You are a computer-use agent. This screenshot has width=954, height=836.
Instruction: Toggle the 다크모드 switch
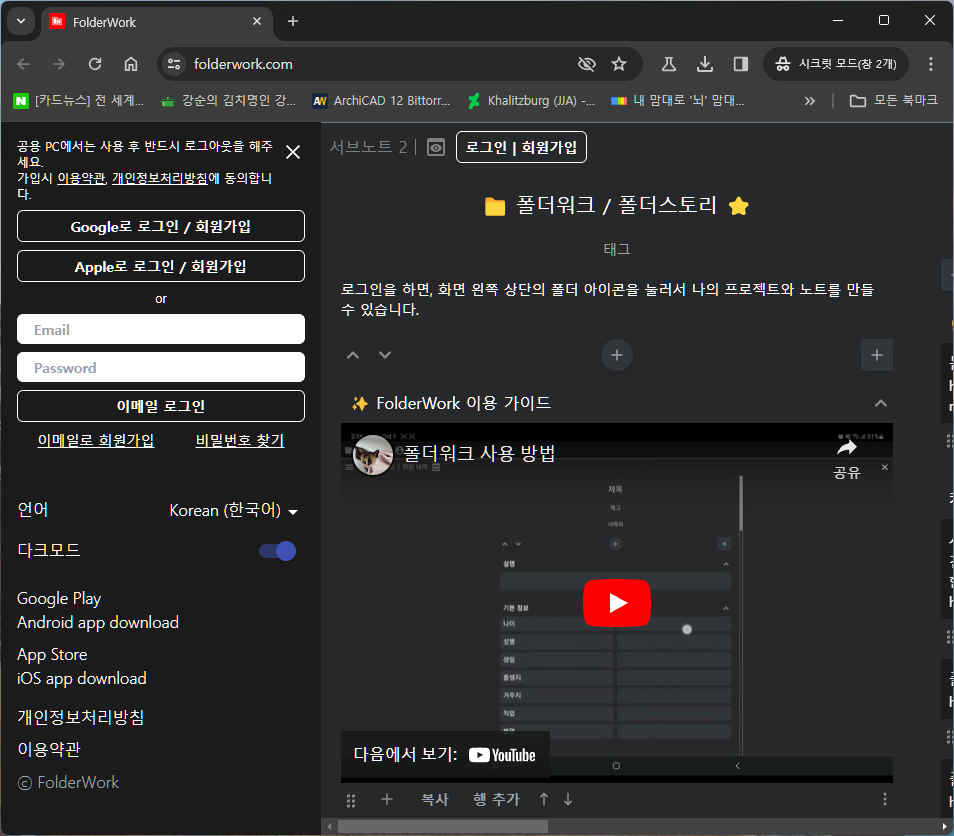277,551
